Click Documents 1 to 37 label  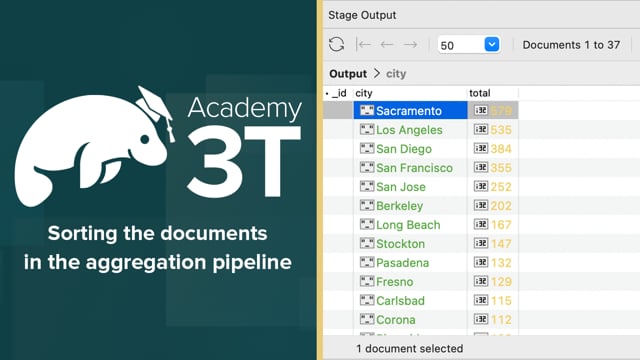571,45
